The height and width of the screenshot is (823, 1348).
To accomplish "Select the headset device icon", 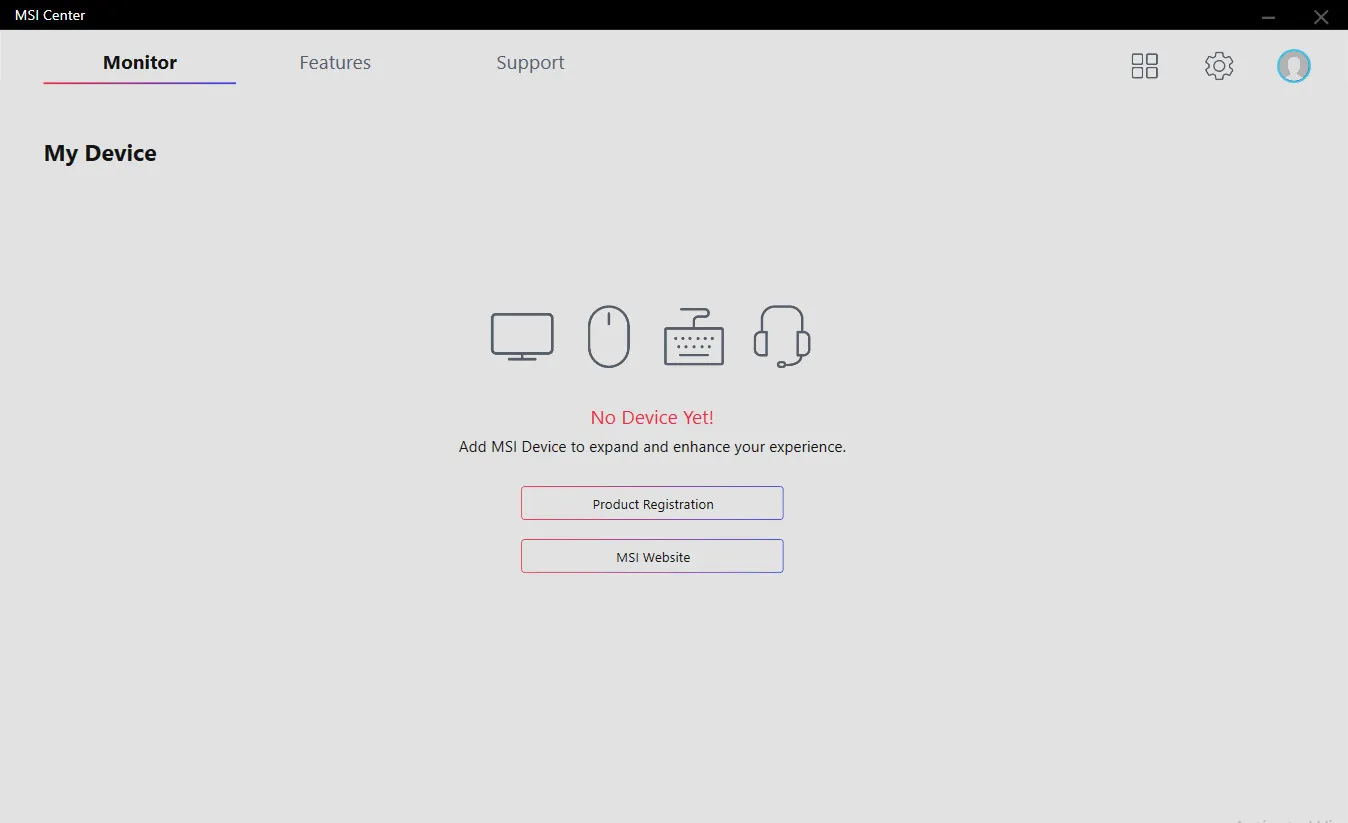I will pos(781,336).
